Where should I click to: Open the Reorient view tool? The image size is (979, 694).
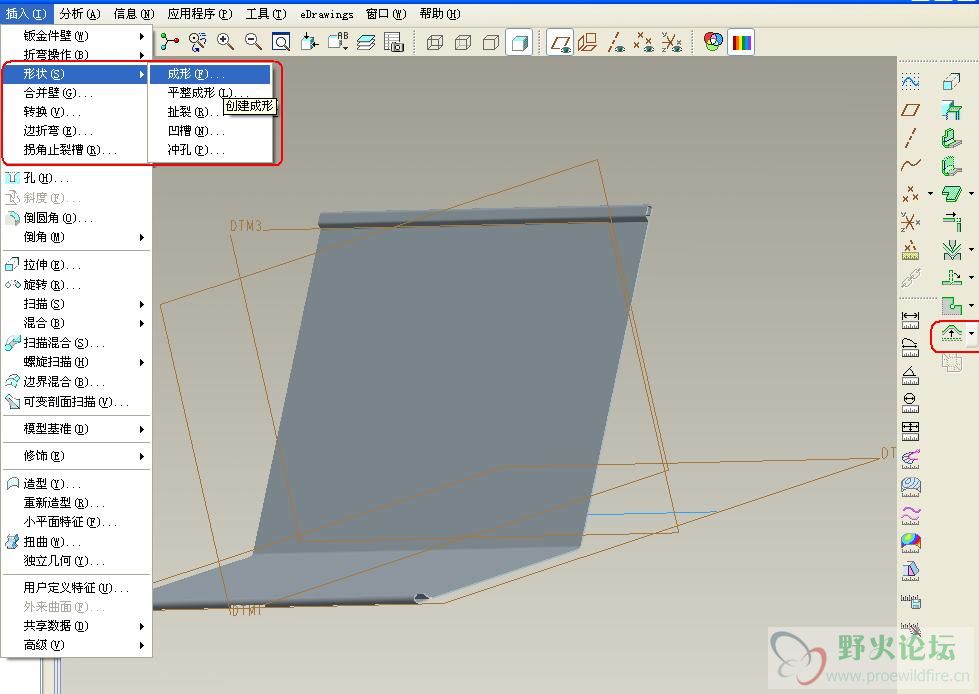click(x=309, y=42)
